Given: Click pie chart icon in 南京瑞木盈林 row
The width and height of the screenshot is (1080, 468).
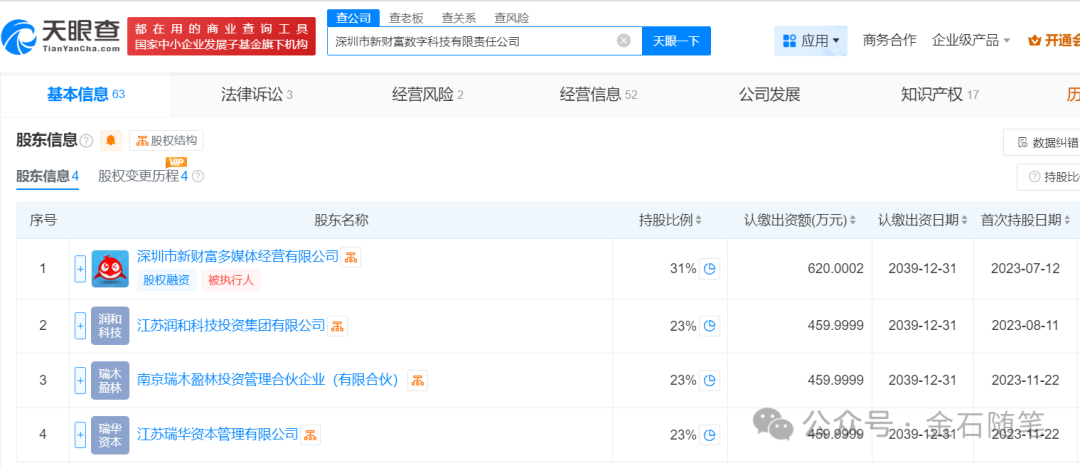Looking at the screenshot, I should [710, 380].
